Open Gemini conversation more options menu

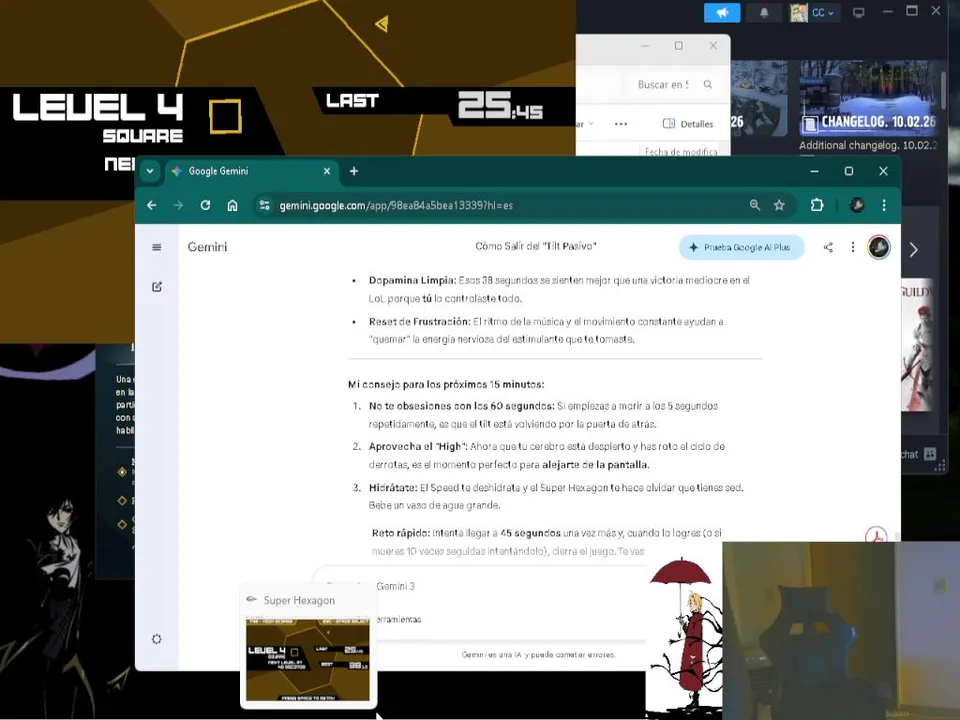tap(853, 247)
